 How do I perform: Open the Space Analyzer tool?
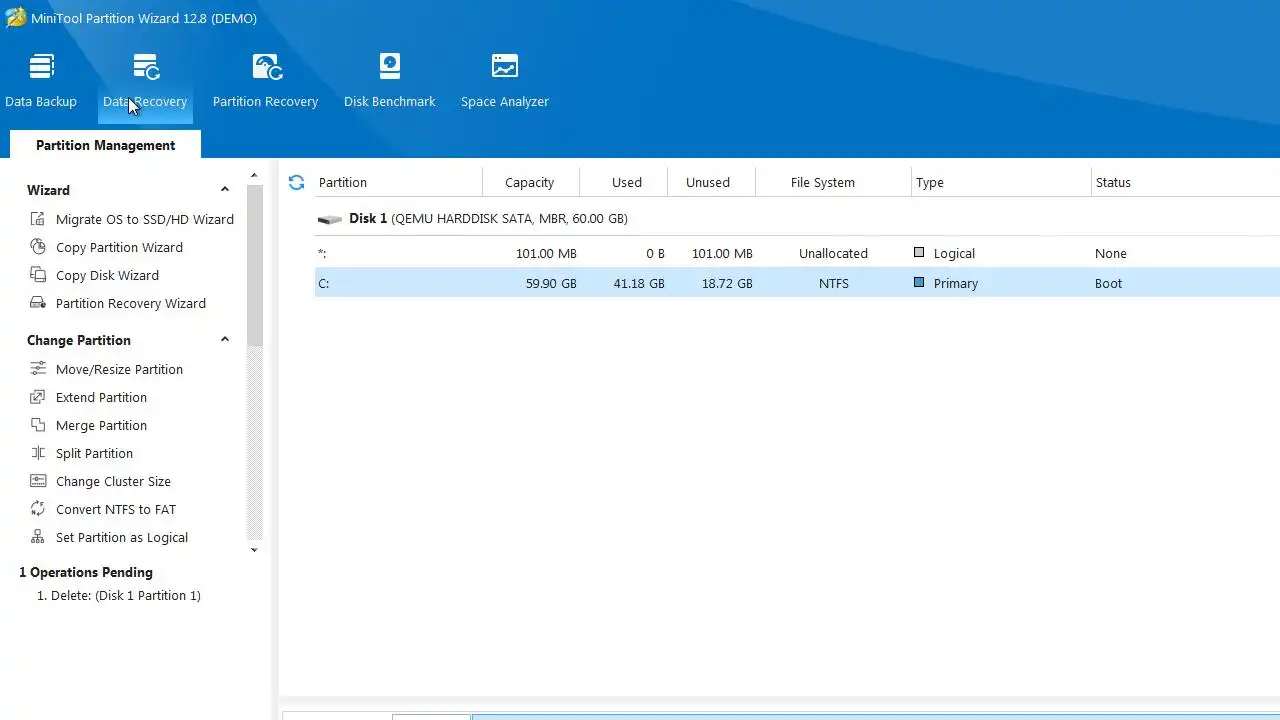tap(505, 81)
